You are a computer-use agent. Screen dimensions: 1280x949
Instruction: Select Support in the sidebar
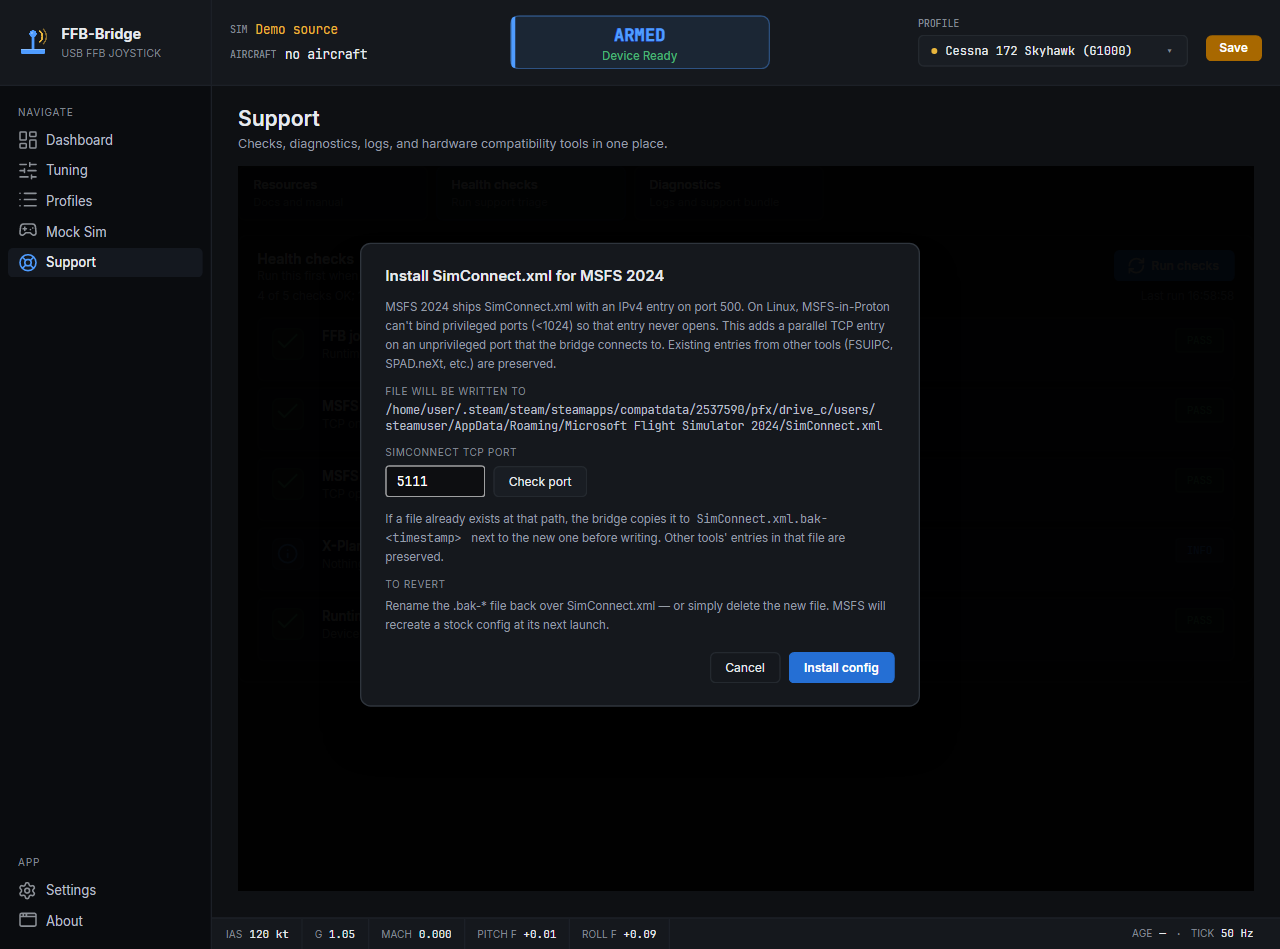[x=105, y=262]
